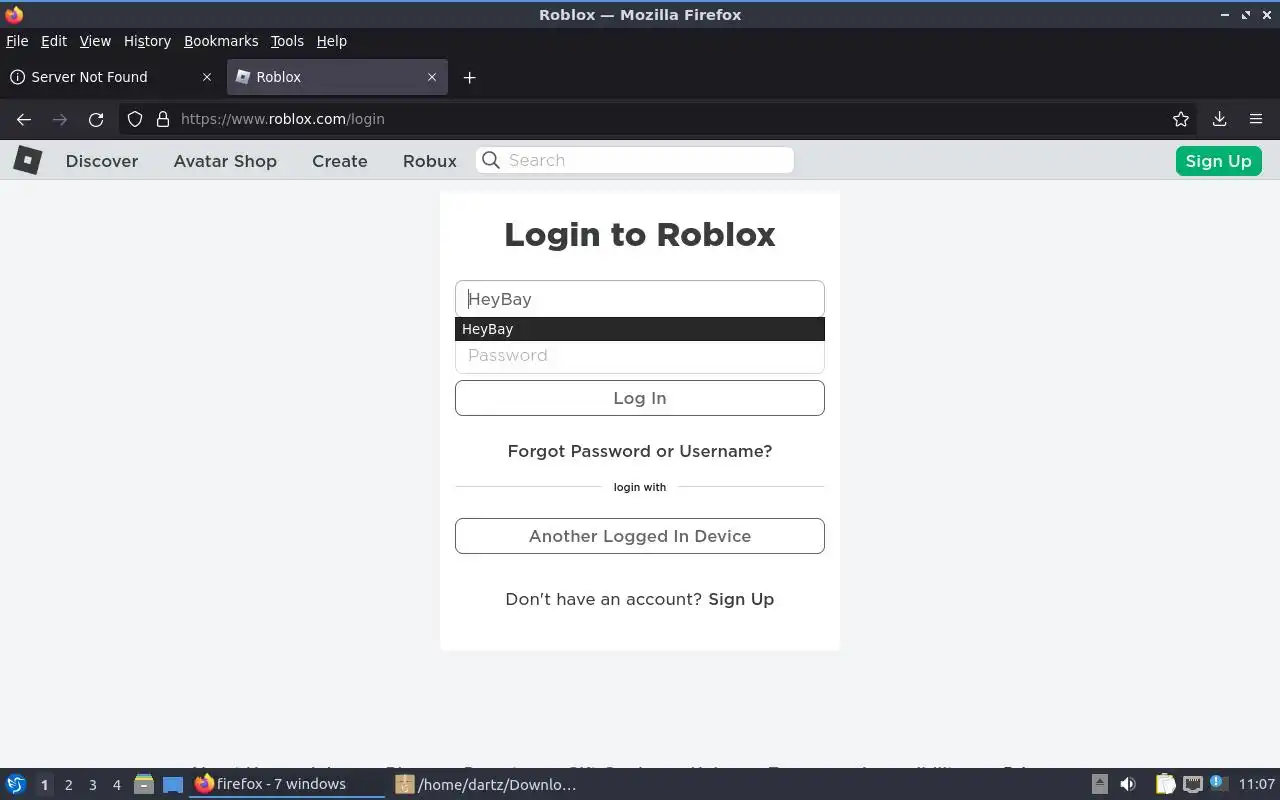Click the volume speaker tray icon
The height and width of the screenshot is (800, 1280).
tap(1128, 784)
